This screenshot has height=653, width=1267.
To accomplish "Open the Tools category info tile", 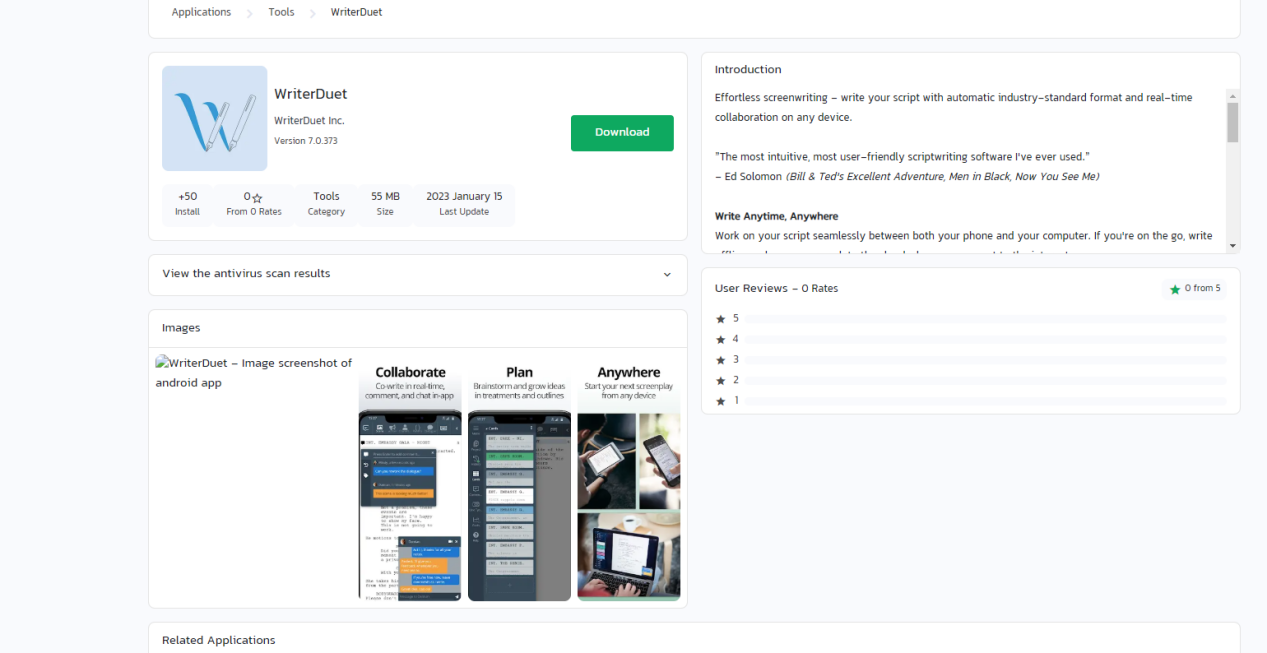I will pyautogui.click(x=326, y=204).
